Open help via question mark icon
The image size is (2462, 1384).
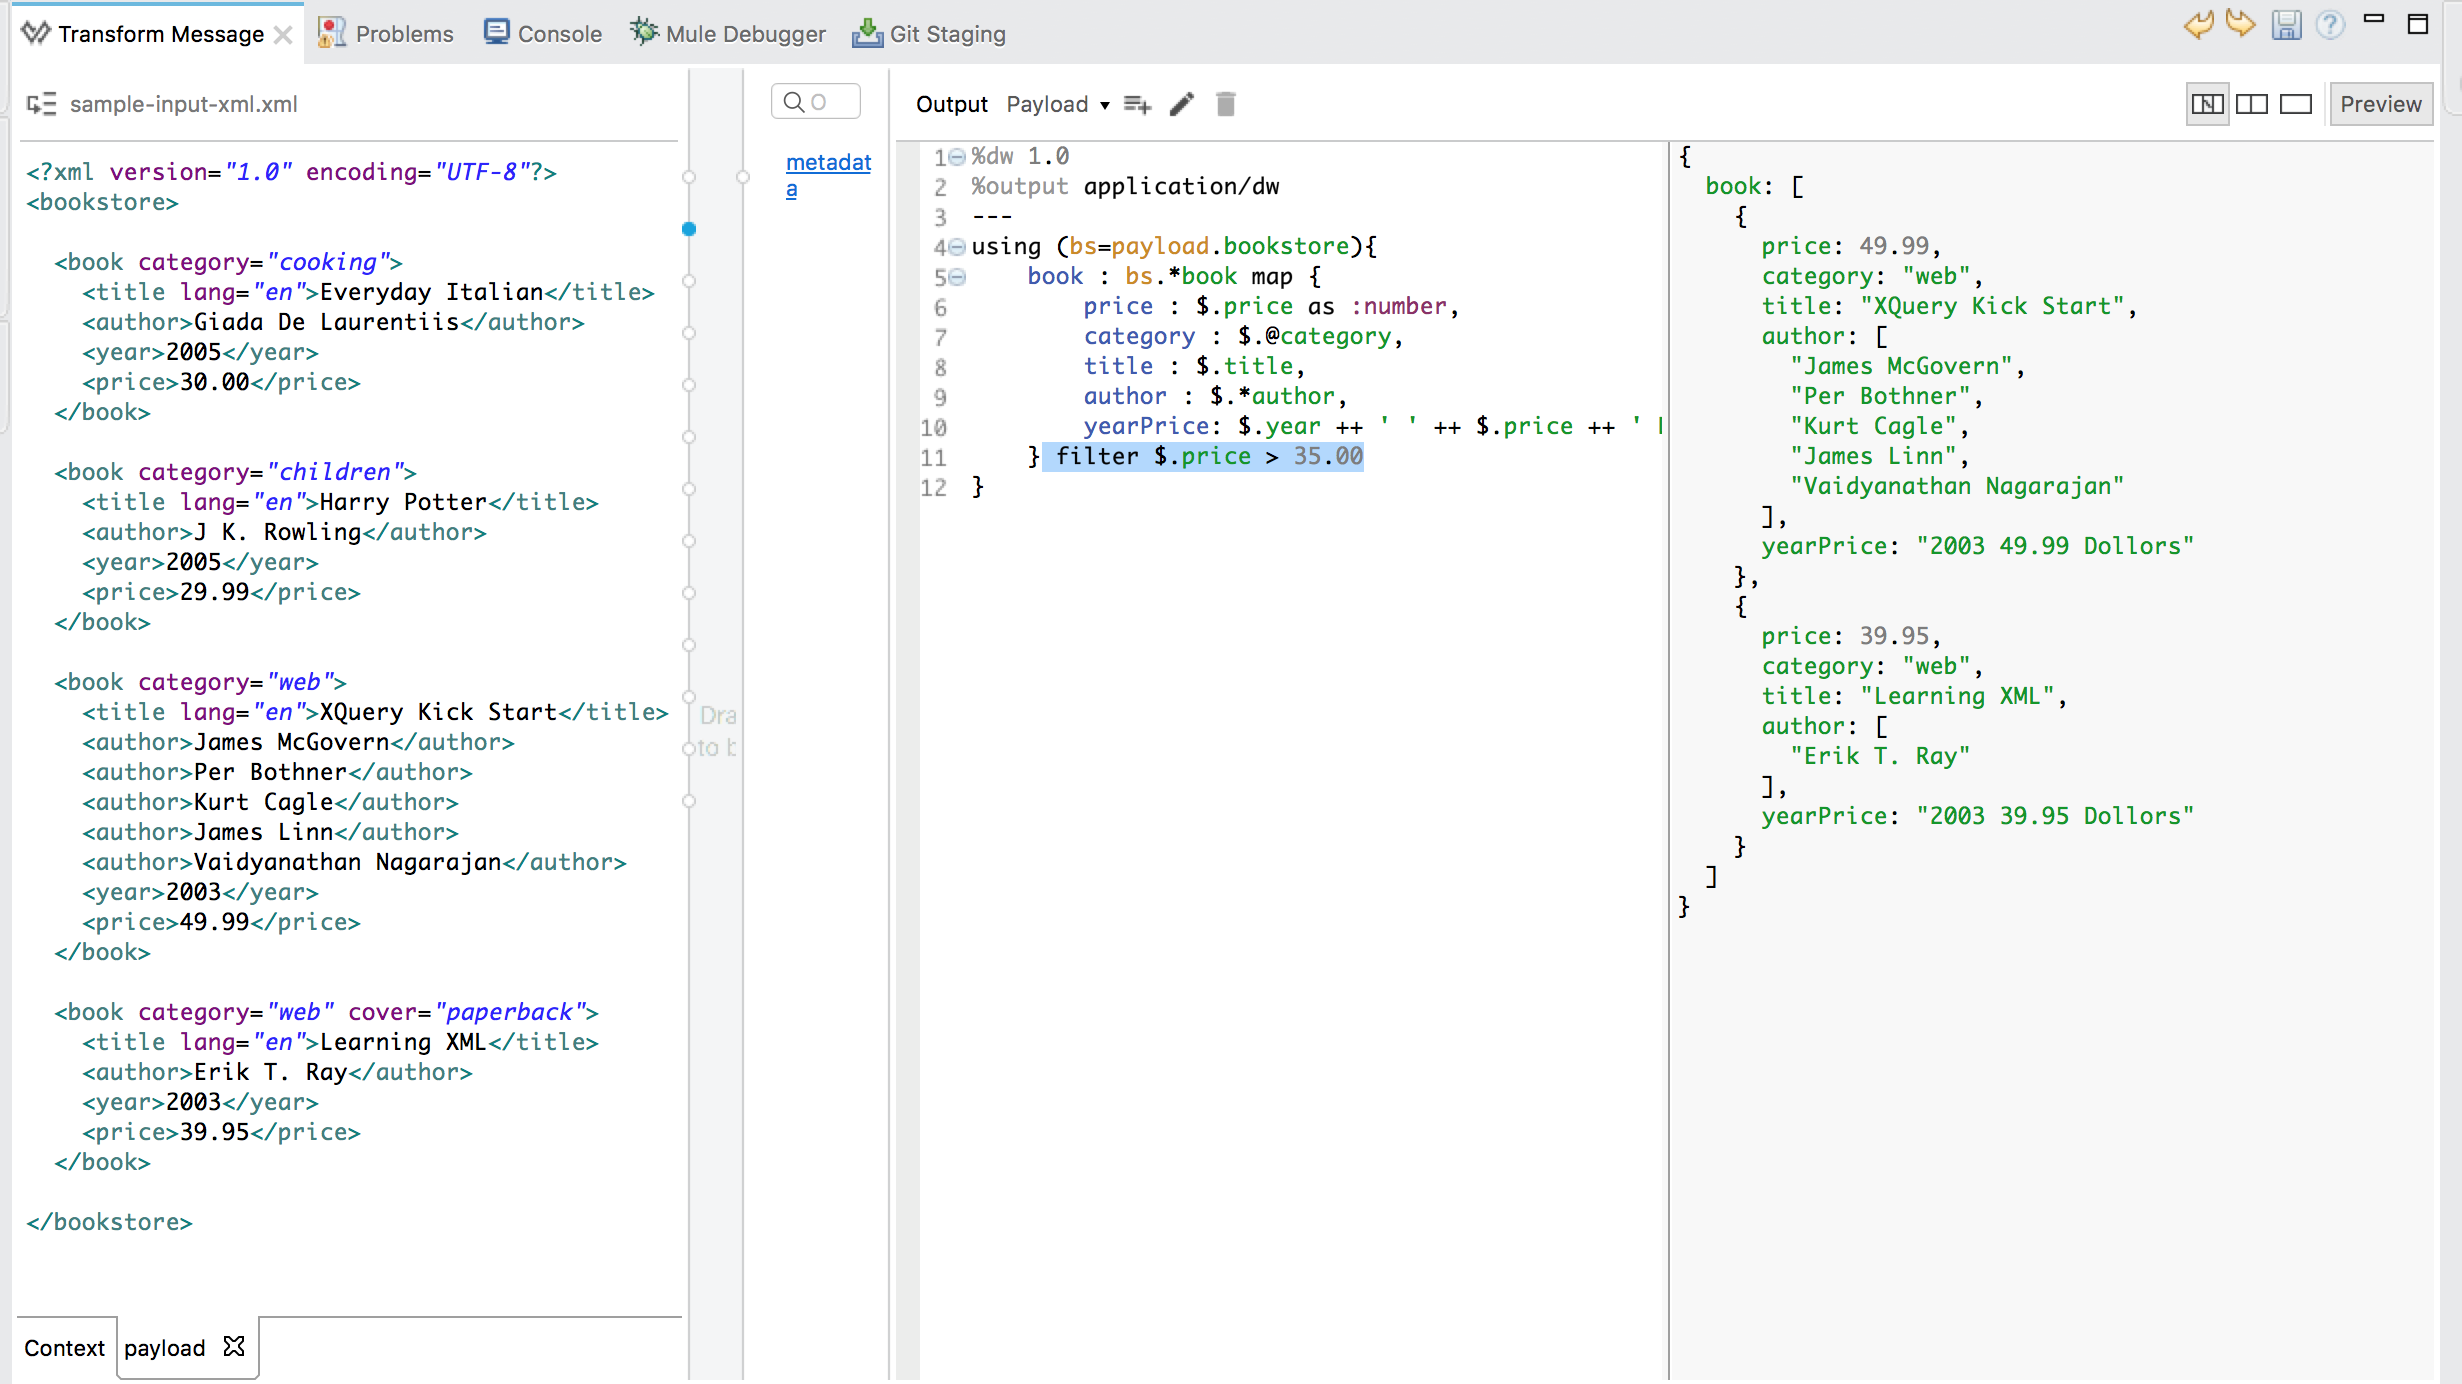click(x=2330, y=24)
